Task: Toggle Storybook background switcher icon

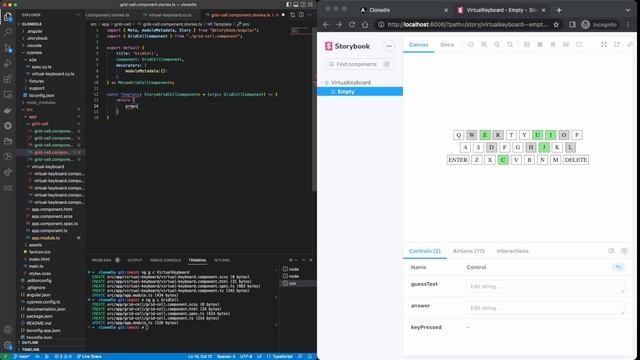Action: [x=527, y=44]
